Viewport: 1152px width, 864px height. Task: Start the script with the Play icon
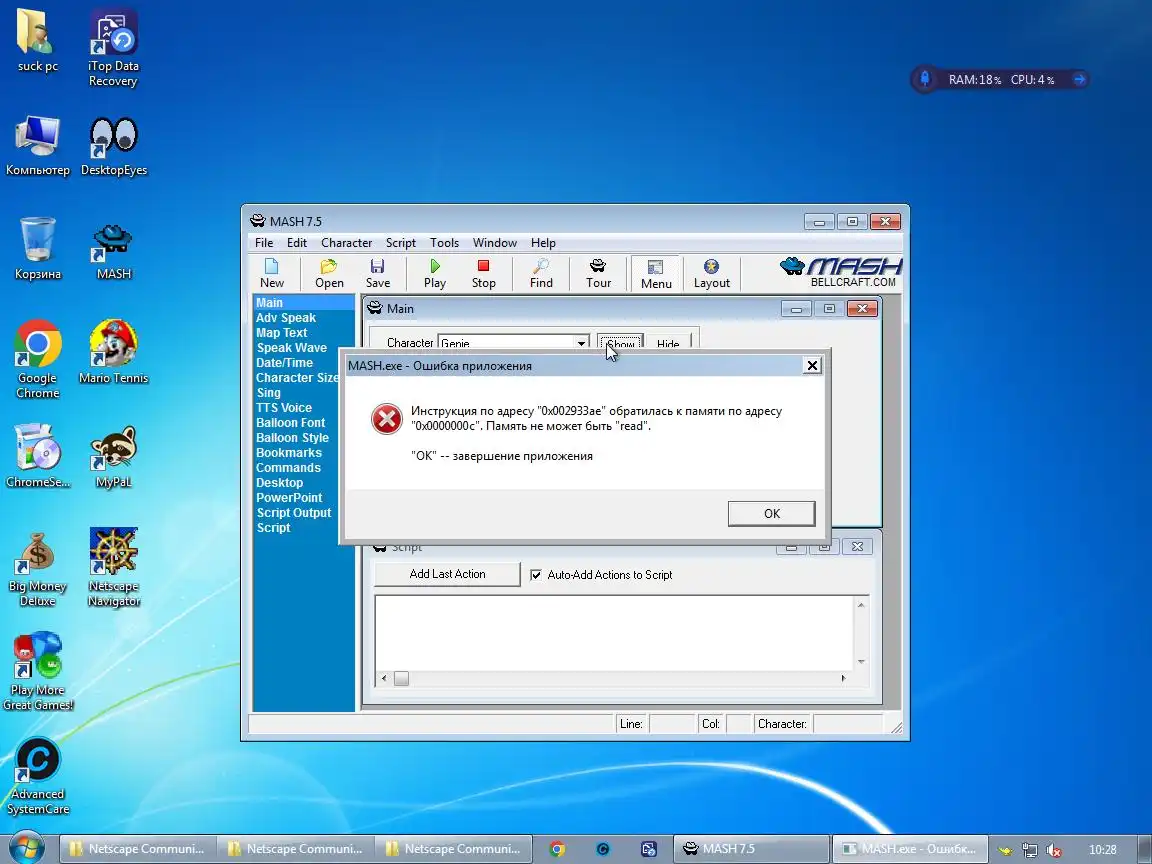click(x=435, y=273)
